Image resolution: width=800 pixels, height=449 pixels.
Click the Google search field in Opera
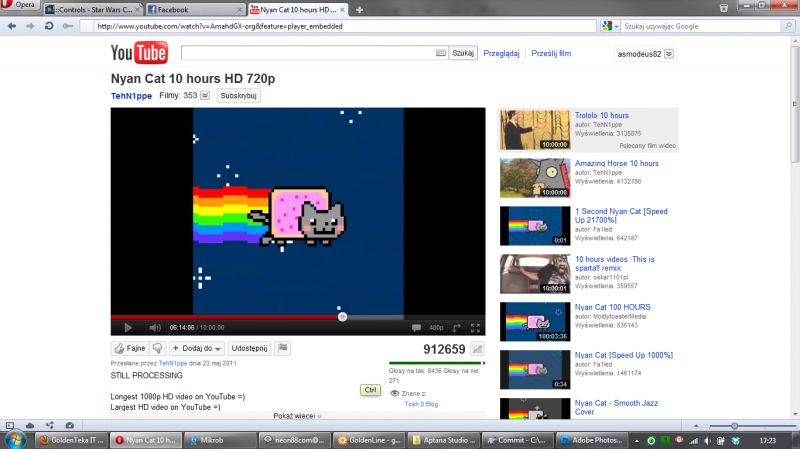pyautogui.click(x=702, y=26)
